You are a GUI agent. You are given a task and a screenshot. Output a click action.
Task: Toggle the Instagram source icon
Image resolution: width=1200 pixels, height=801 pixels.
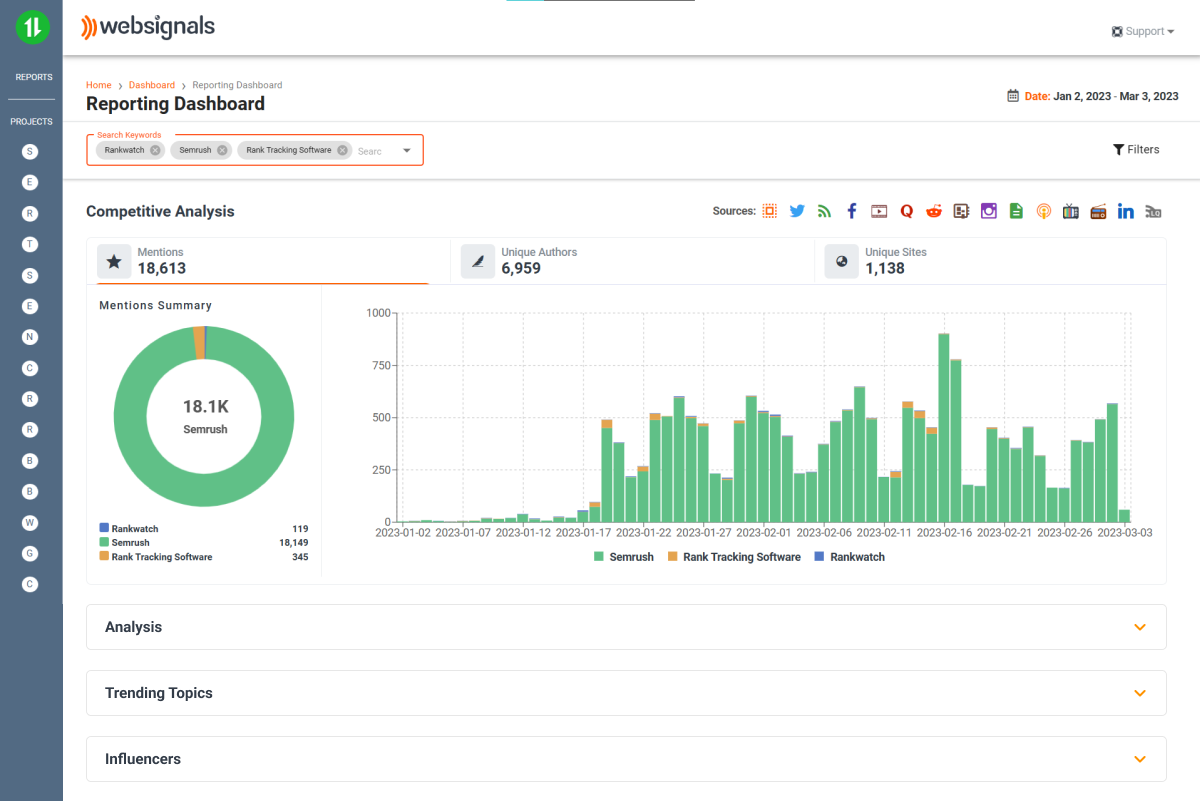989,211
